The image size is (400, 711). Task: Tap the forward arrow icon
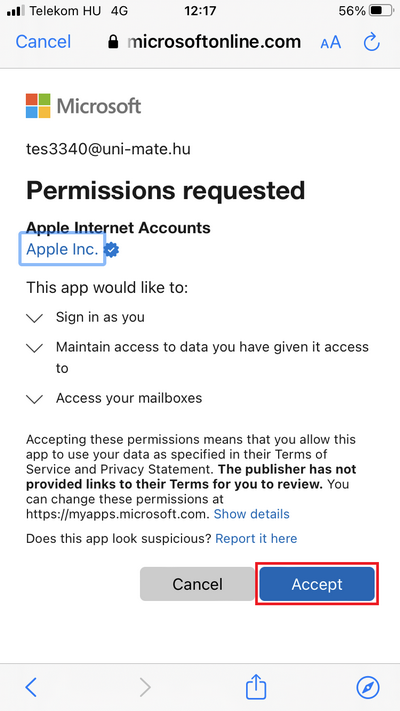tap(145, 688)
